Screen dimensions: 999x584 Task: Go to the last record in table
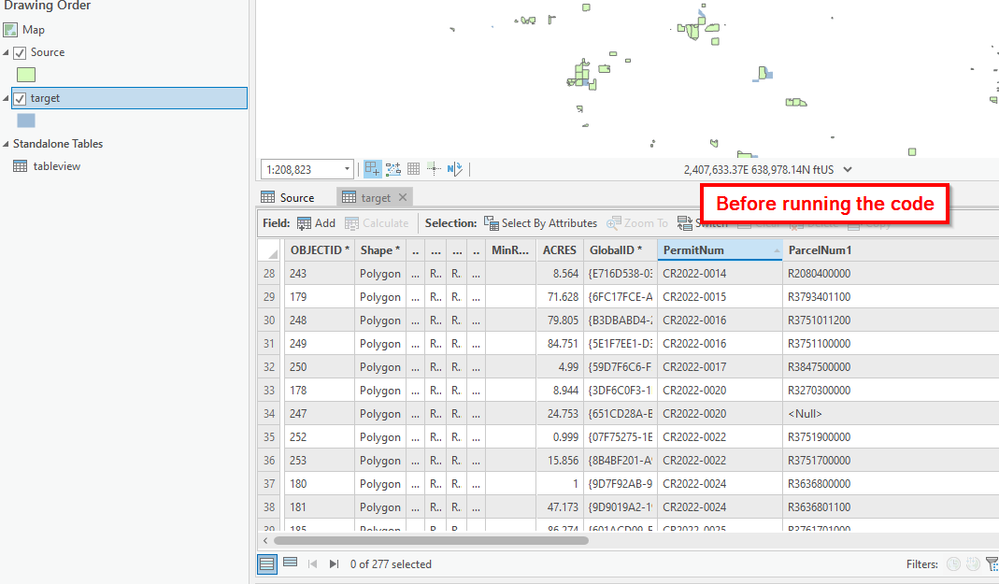click(334, 564)
